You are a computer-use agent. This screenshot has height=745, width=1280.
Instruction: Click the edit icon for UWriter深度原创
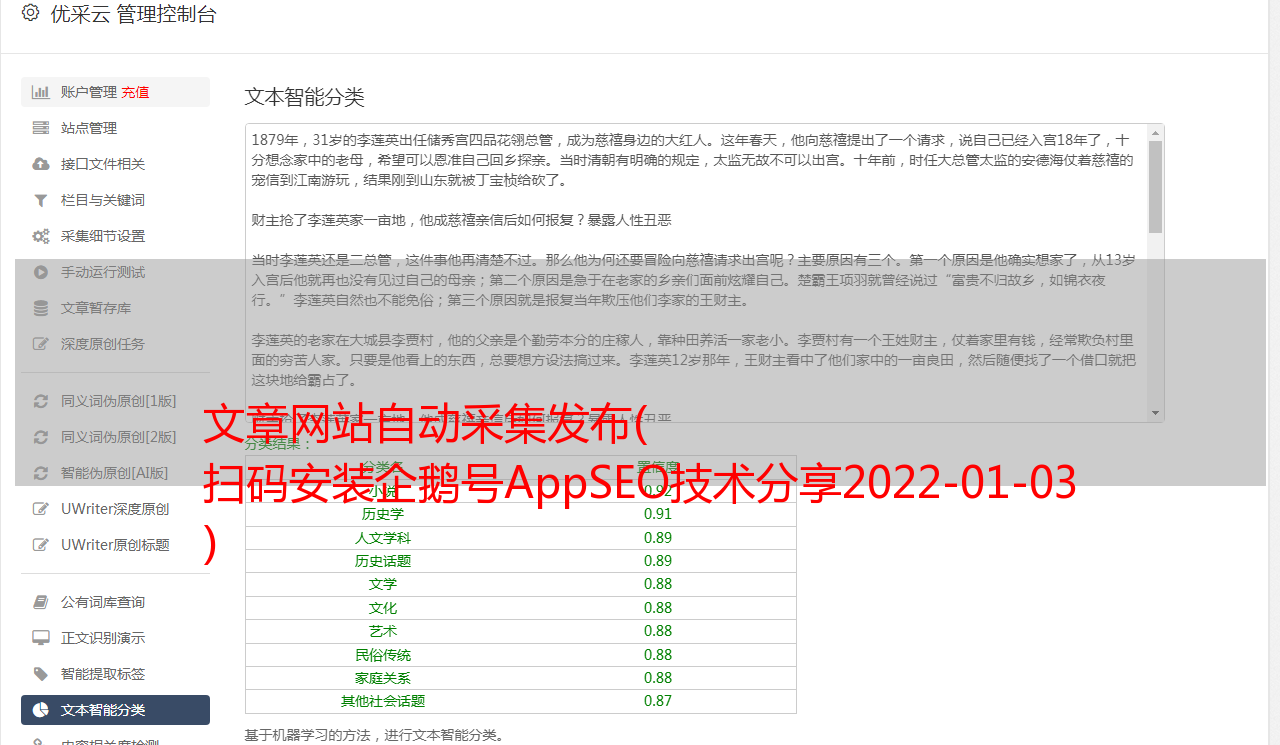[41, 509]
